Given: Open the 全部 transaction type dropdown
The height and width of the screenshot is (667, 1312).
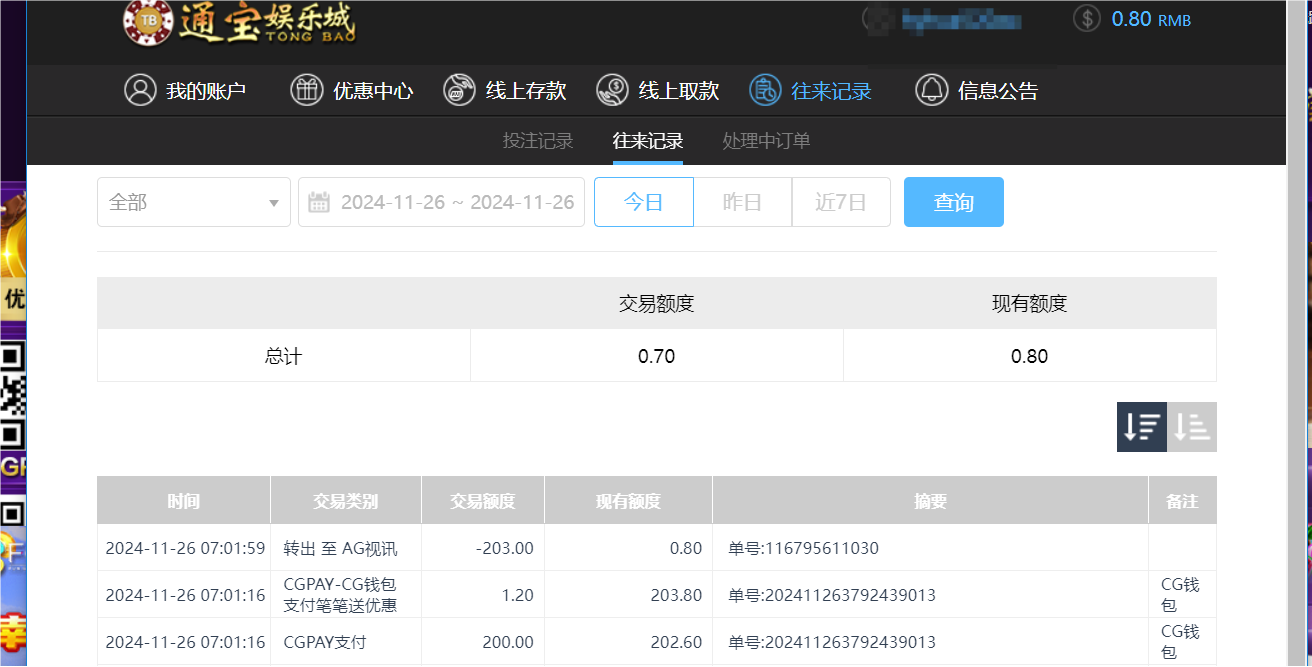Looking at the screenshot, I should (x=193, y=201).
